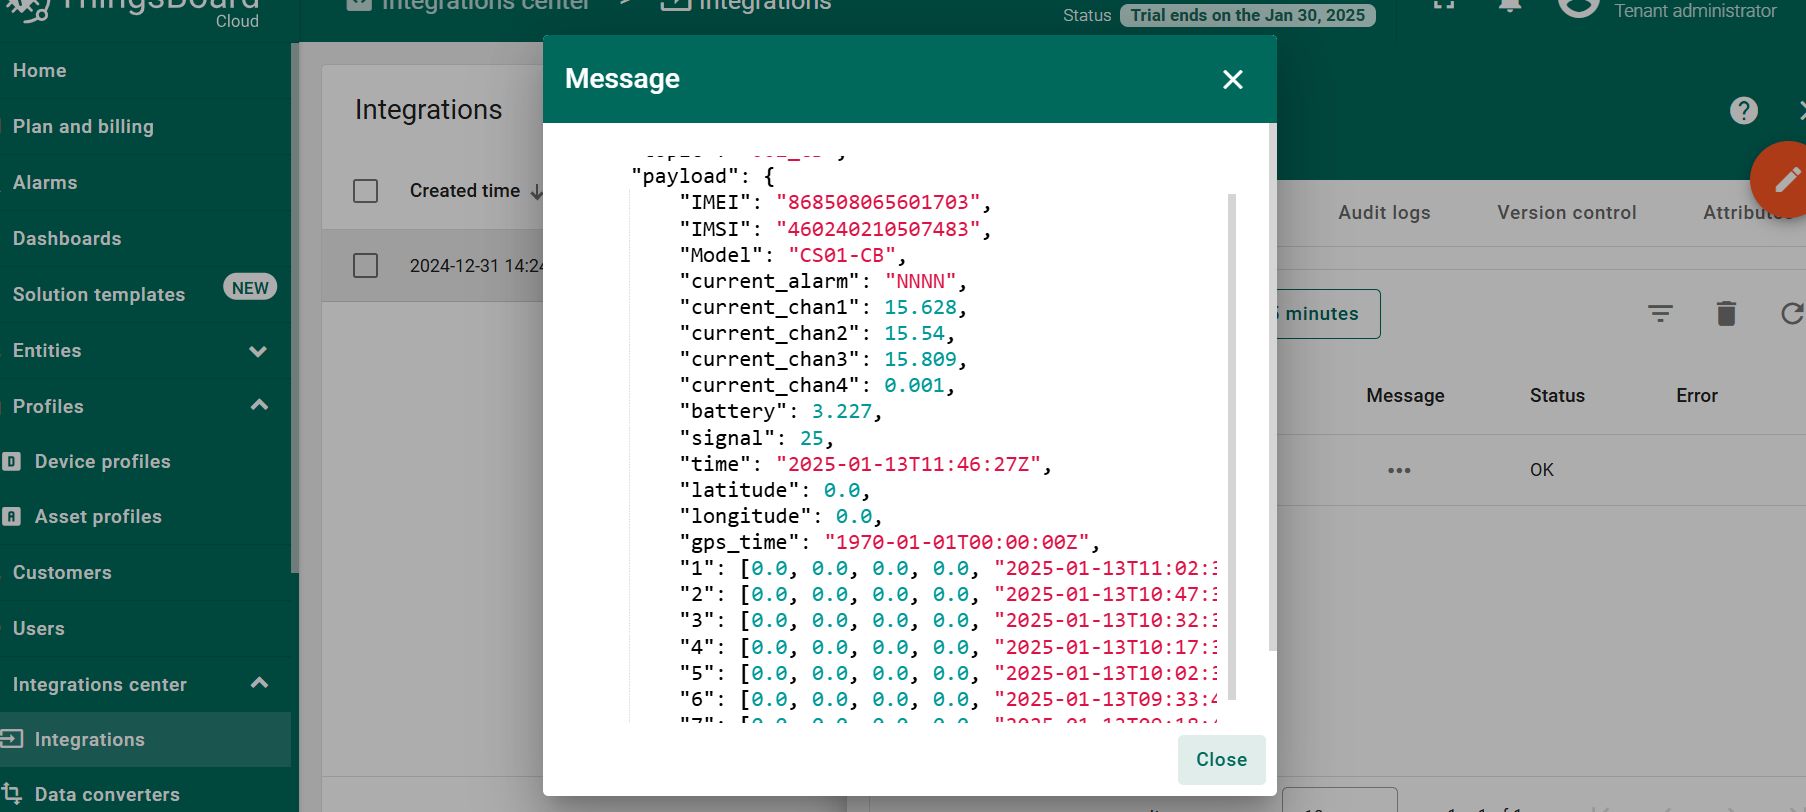Screen dimensions: 1806x812
Task: Click the Status column header
Action: click(1557, 396)
